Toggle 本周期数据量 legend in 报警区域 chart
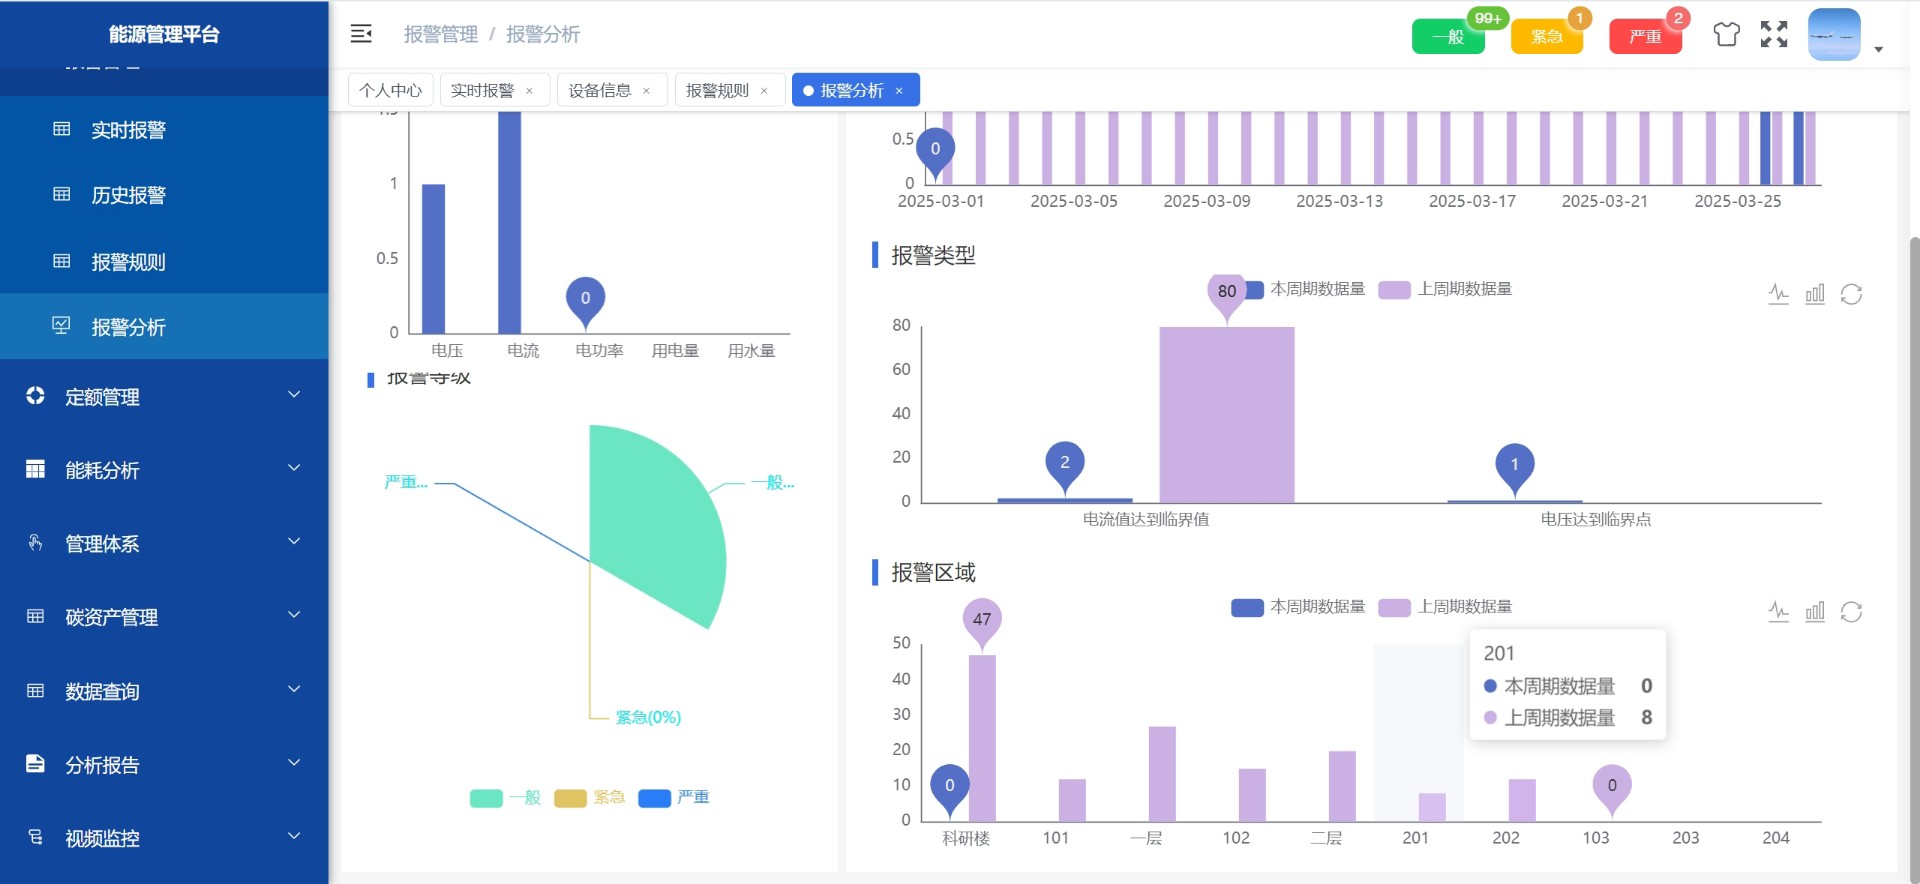Viewport: 1920px width, 884px height. [1298, 607]
